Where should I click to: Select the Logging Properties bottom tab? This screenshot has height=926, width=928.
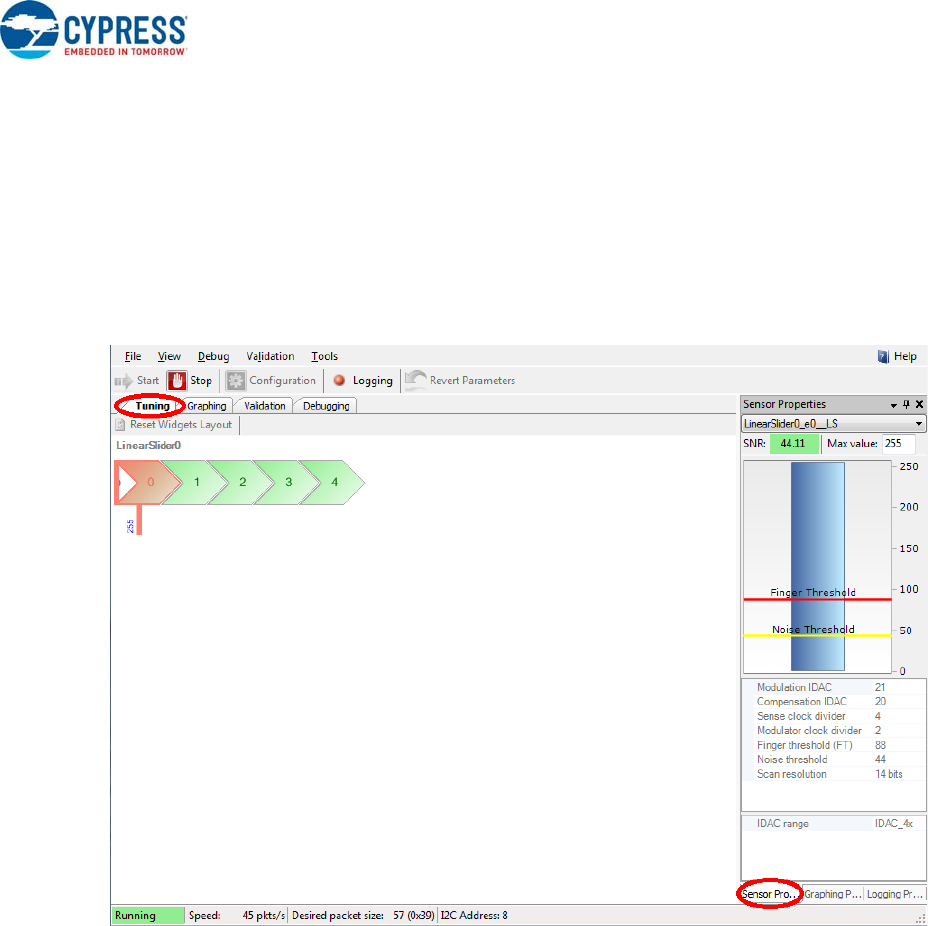[895, 894]
